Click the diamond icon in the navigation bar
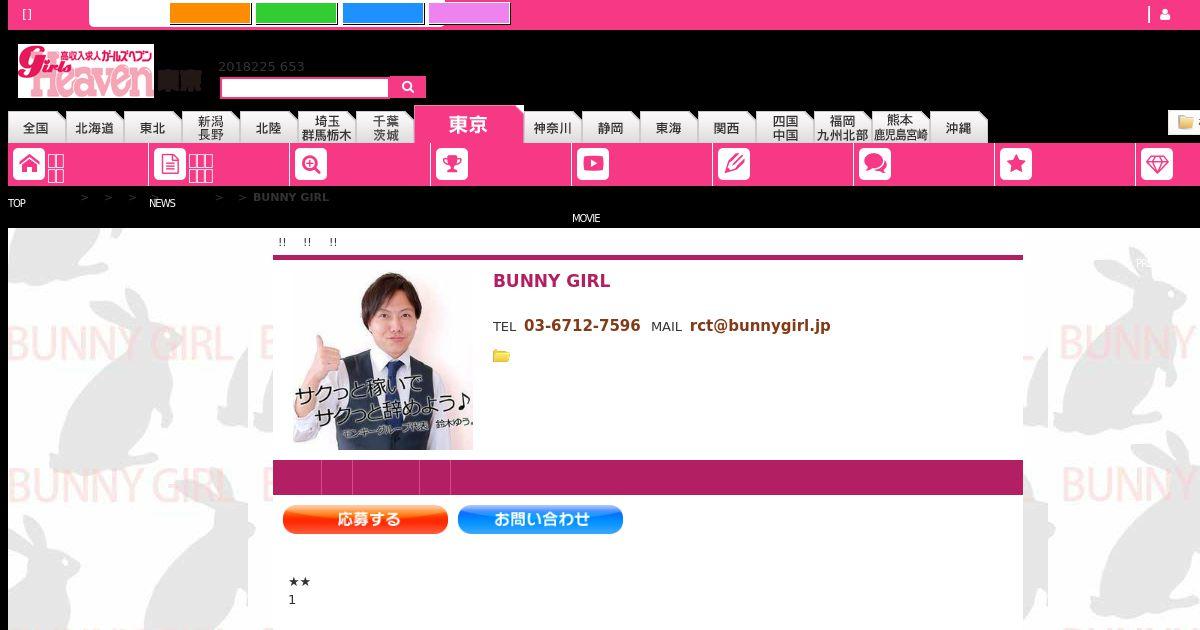The height and width of the screenshot is (630, 1200). point(1157,164)
